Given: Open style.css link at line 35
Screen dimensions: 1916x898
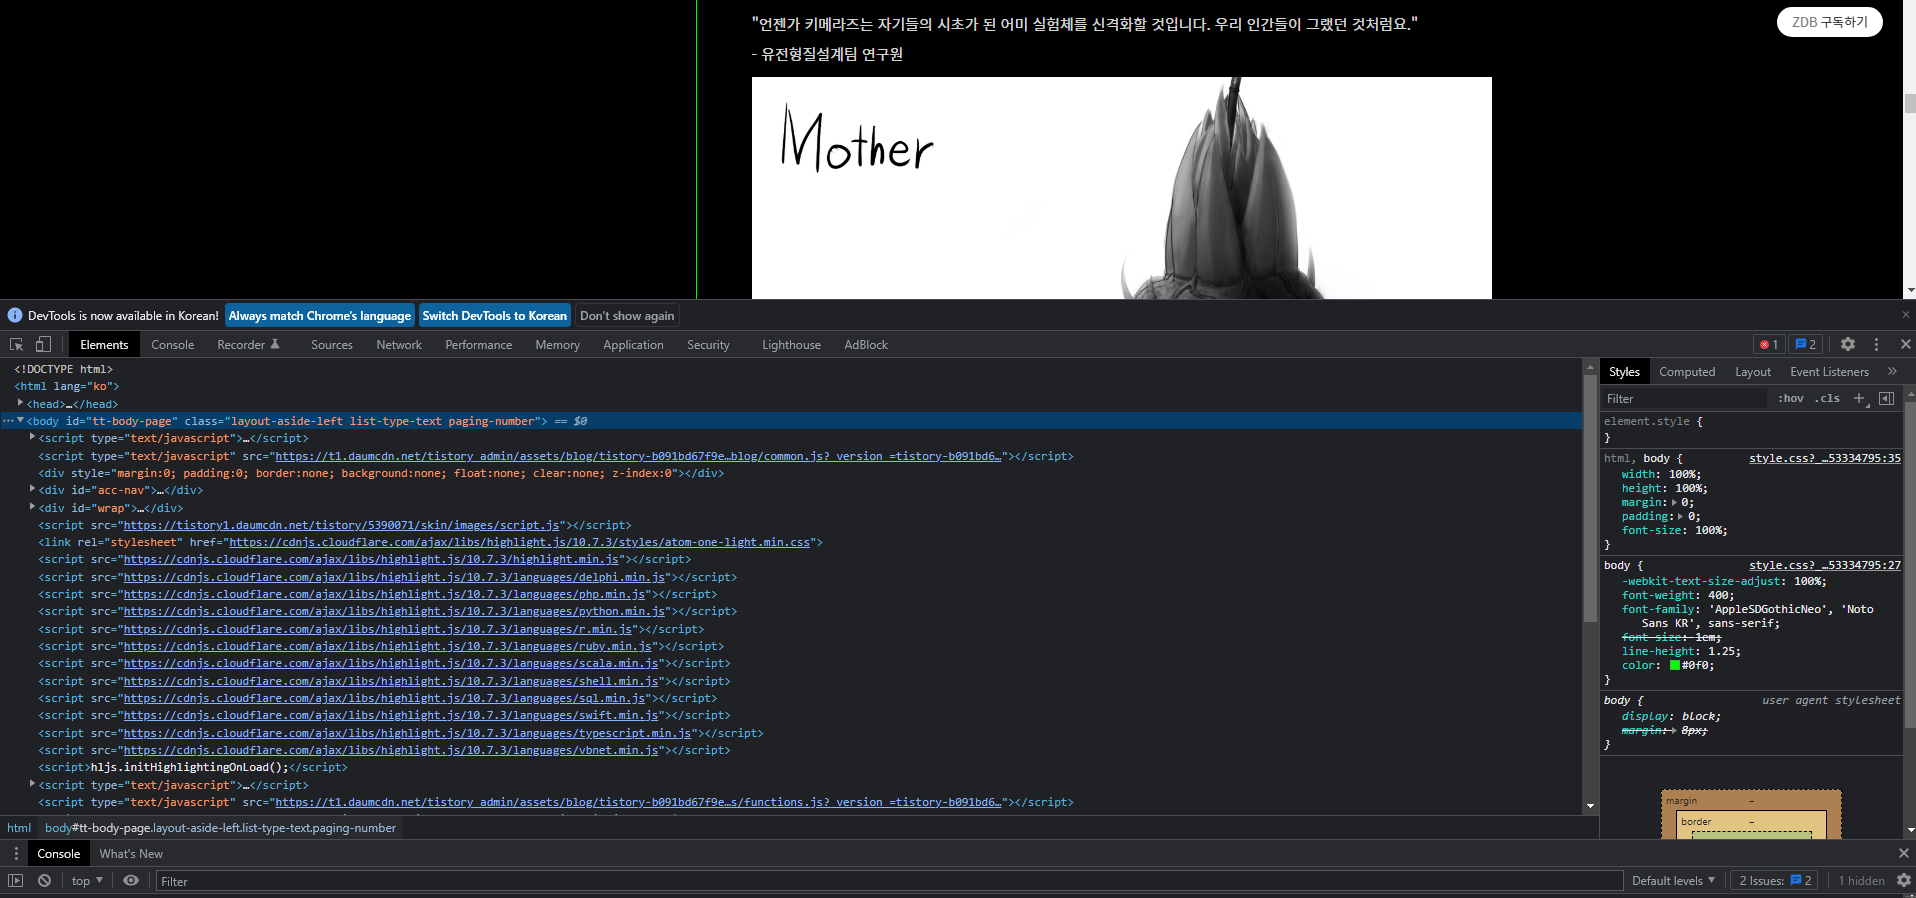Looking at the screenshot, I should coord(1824,458).
